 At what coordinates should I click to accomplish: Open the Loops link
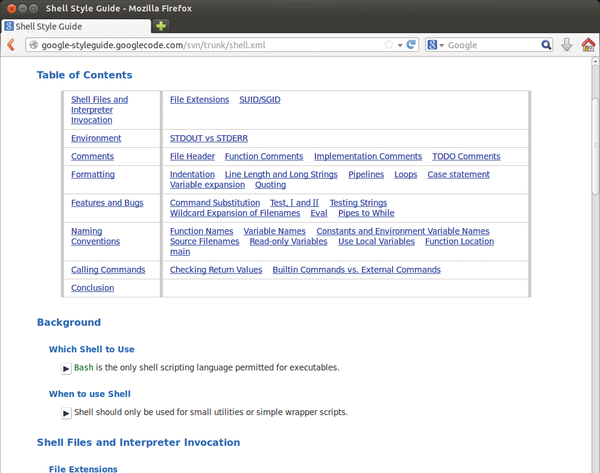406,174
